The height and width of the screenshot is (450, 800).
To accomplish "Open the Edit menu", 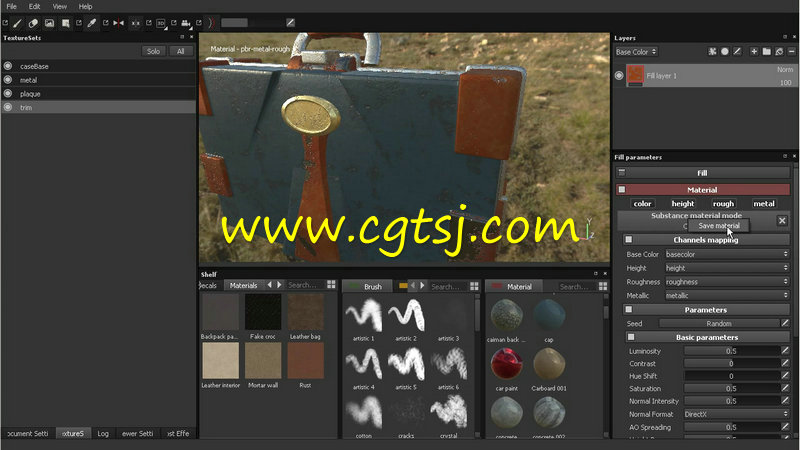I will [x=34, y=7].
